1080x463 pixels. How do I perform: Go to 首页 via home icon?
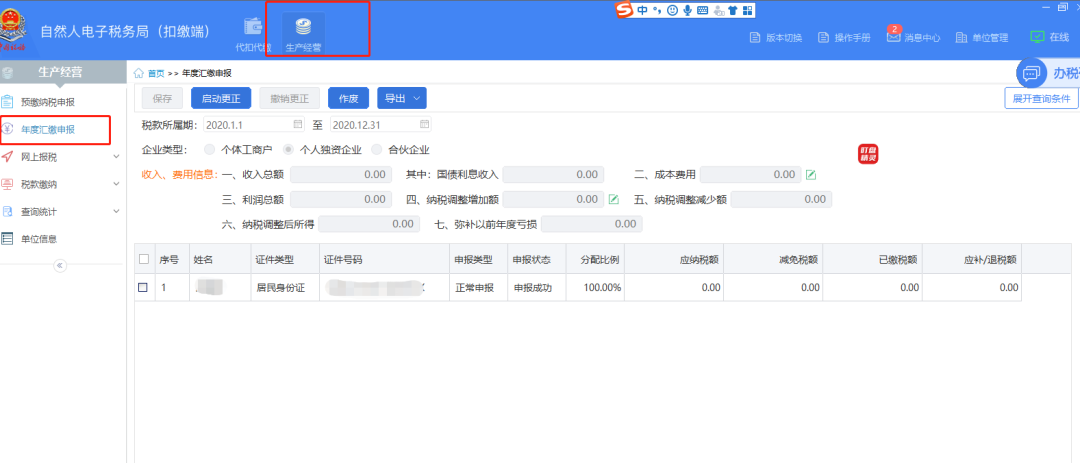(x=138, y=73)
